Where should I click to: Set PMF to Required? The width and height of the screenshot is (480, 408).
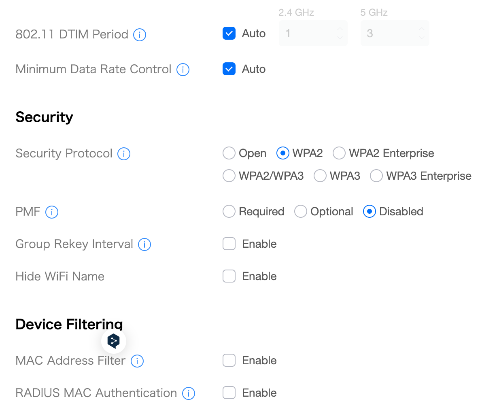[229, 211]
